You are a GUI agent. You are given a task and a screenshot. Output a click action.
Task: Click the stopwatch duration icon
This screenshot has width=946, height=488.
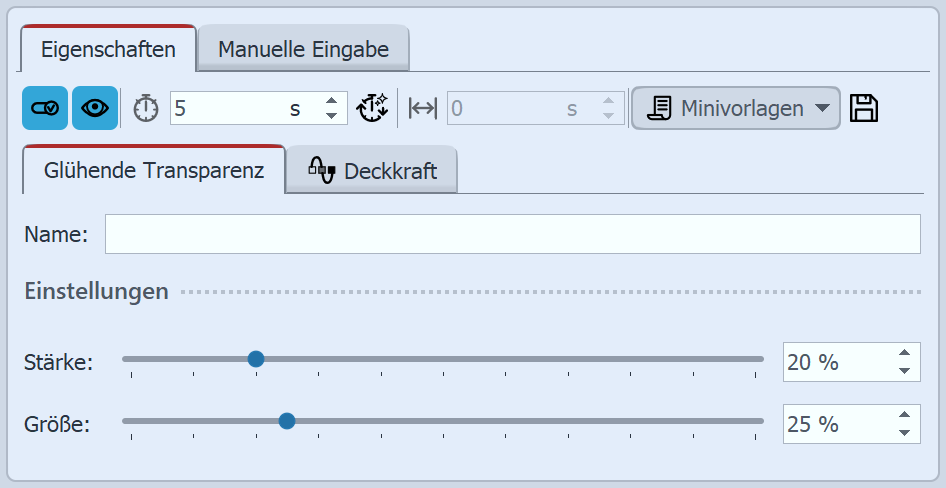[146, 109]
